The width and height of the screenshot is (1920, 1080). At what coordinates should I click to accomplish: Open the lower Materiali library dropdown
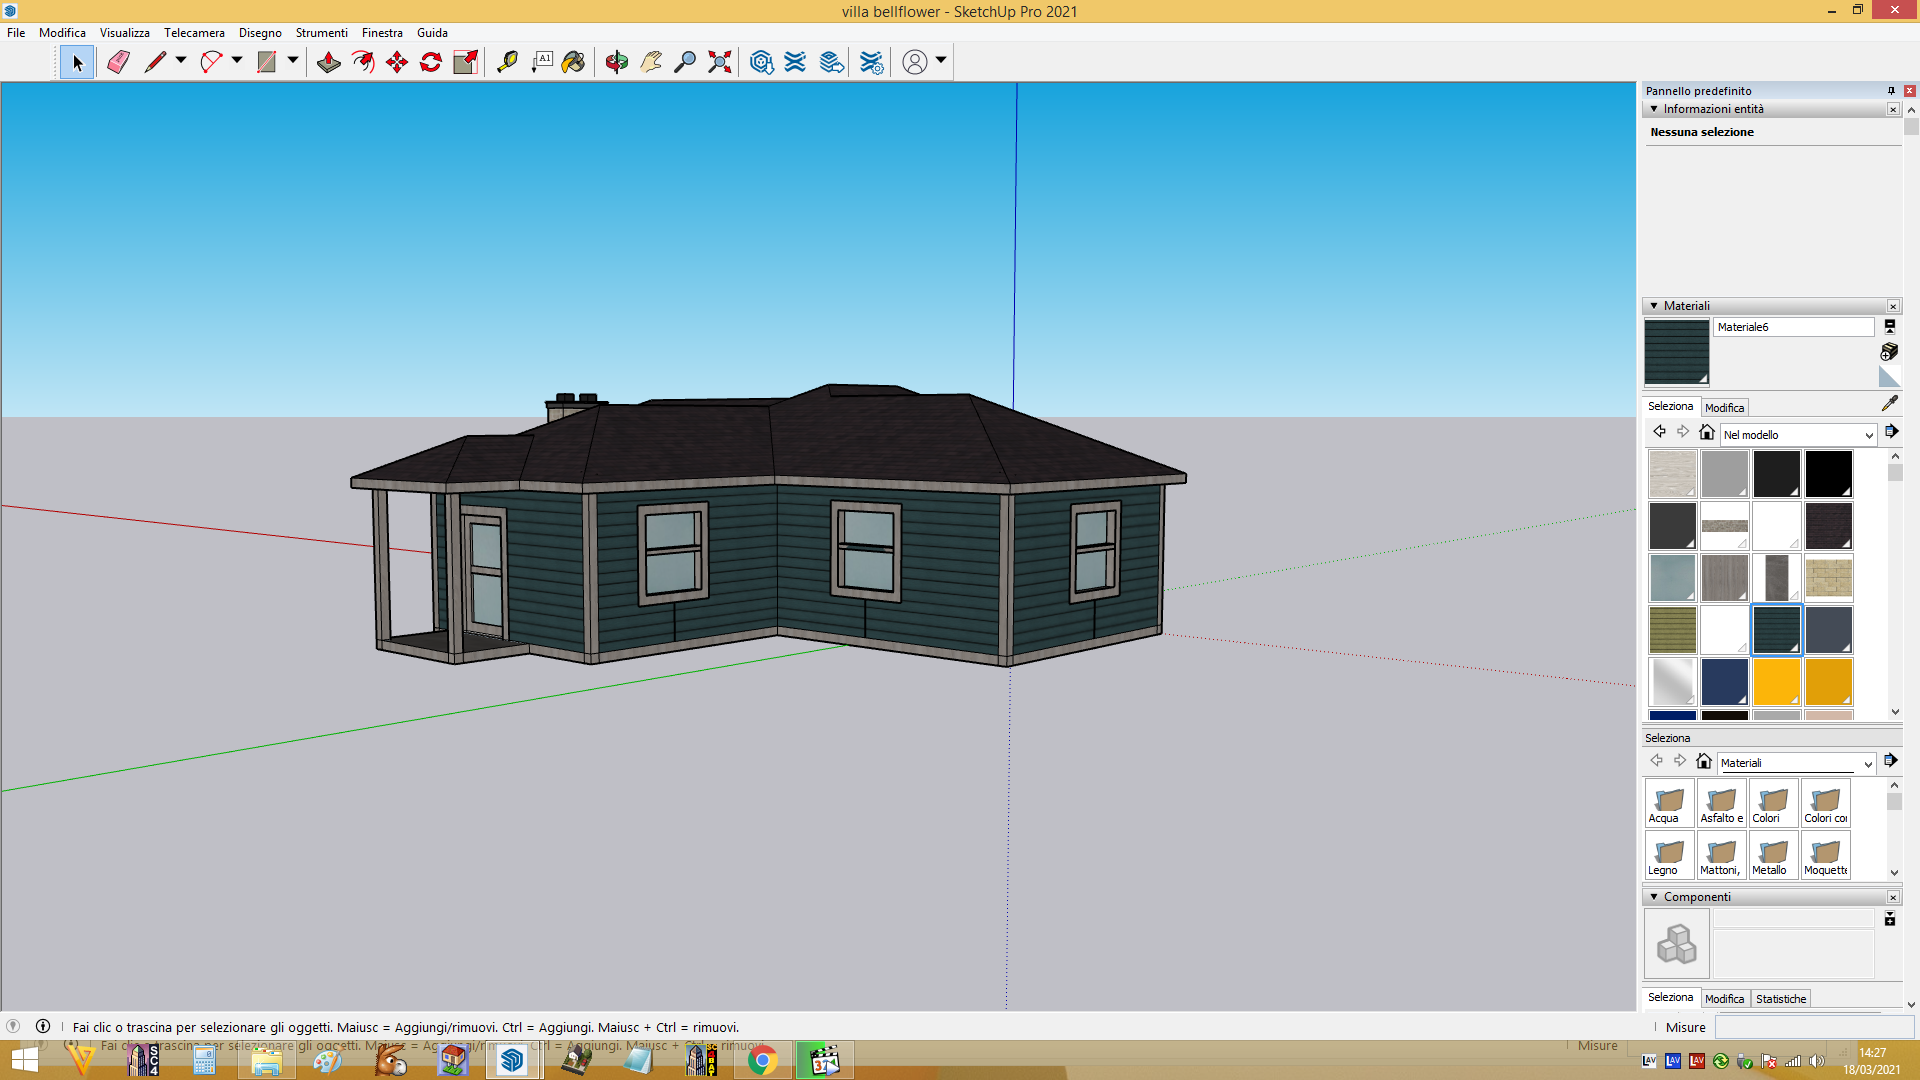(1796, 763)
